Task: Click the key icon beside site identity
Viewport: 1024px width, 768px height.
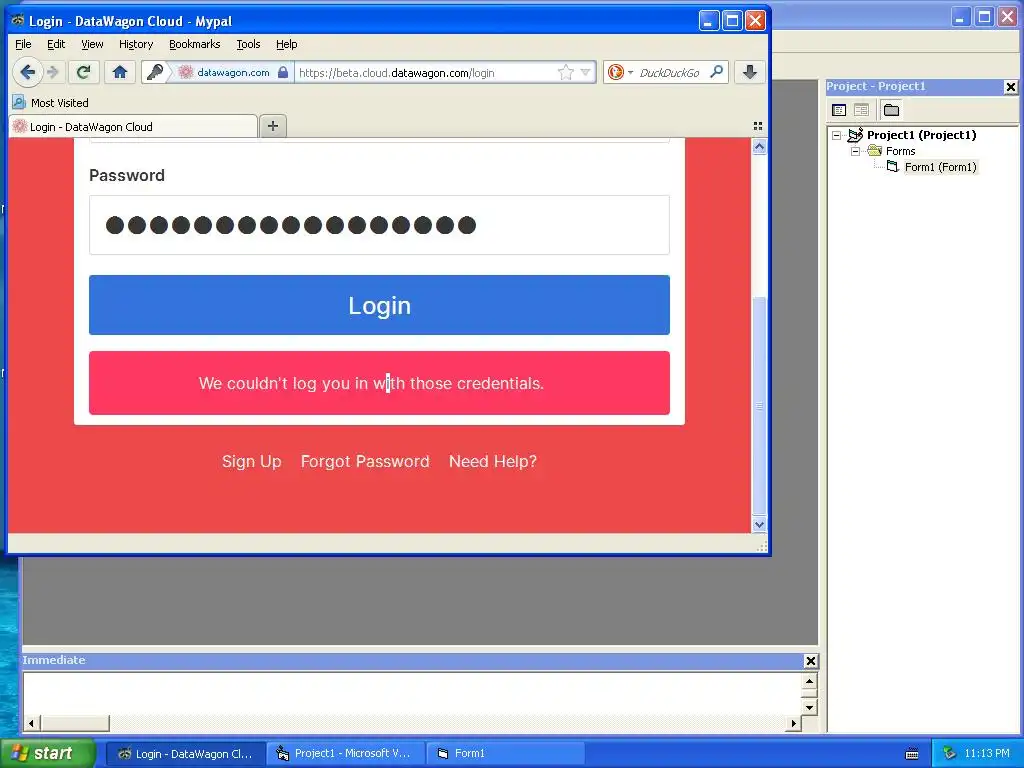Action: tap(155, 72)
